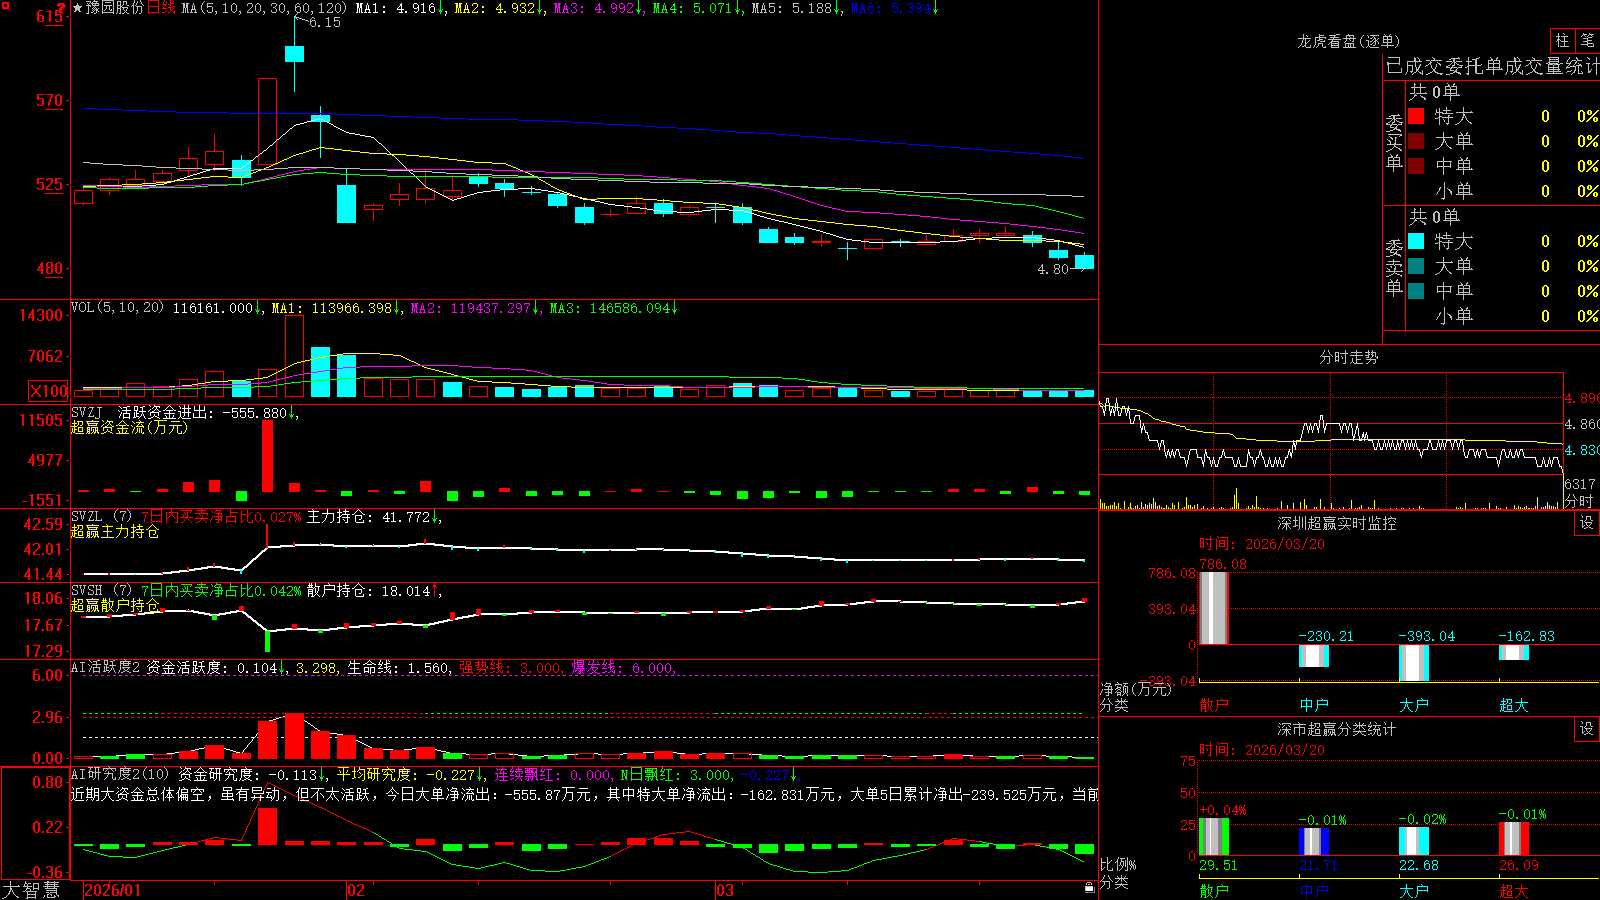Click the MA3: 4.992 value
Image resolution: width=1600 pixels, height=900 pixels.
click(598, 8)
